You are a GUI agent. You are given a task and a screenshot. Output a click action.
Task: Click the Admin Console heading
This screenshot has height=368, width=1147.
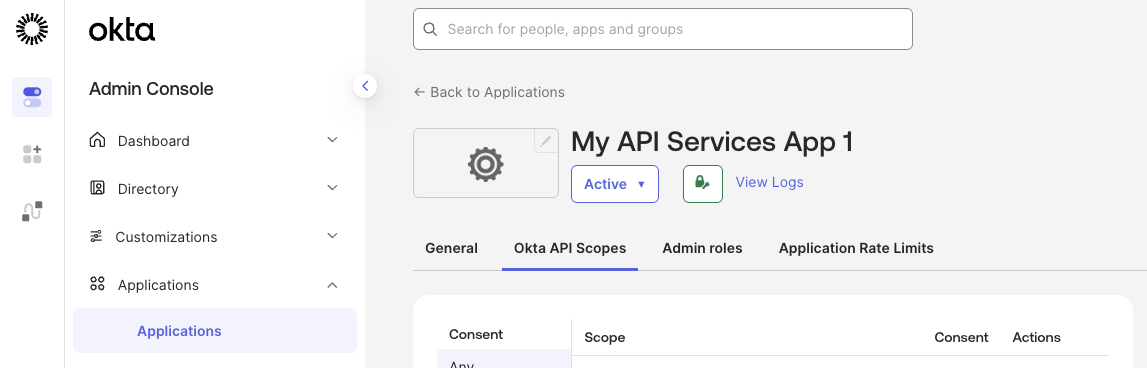point(151,89)
